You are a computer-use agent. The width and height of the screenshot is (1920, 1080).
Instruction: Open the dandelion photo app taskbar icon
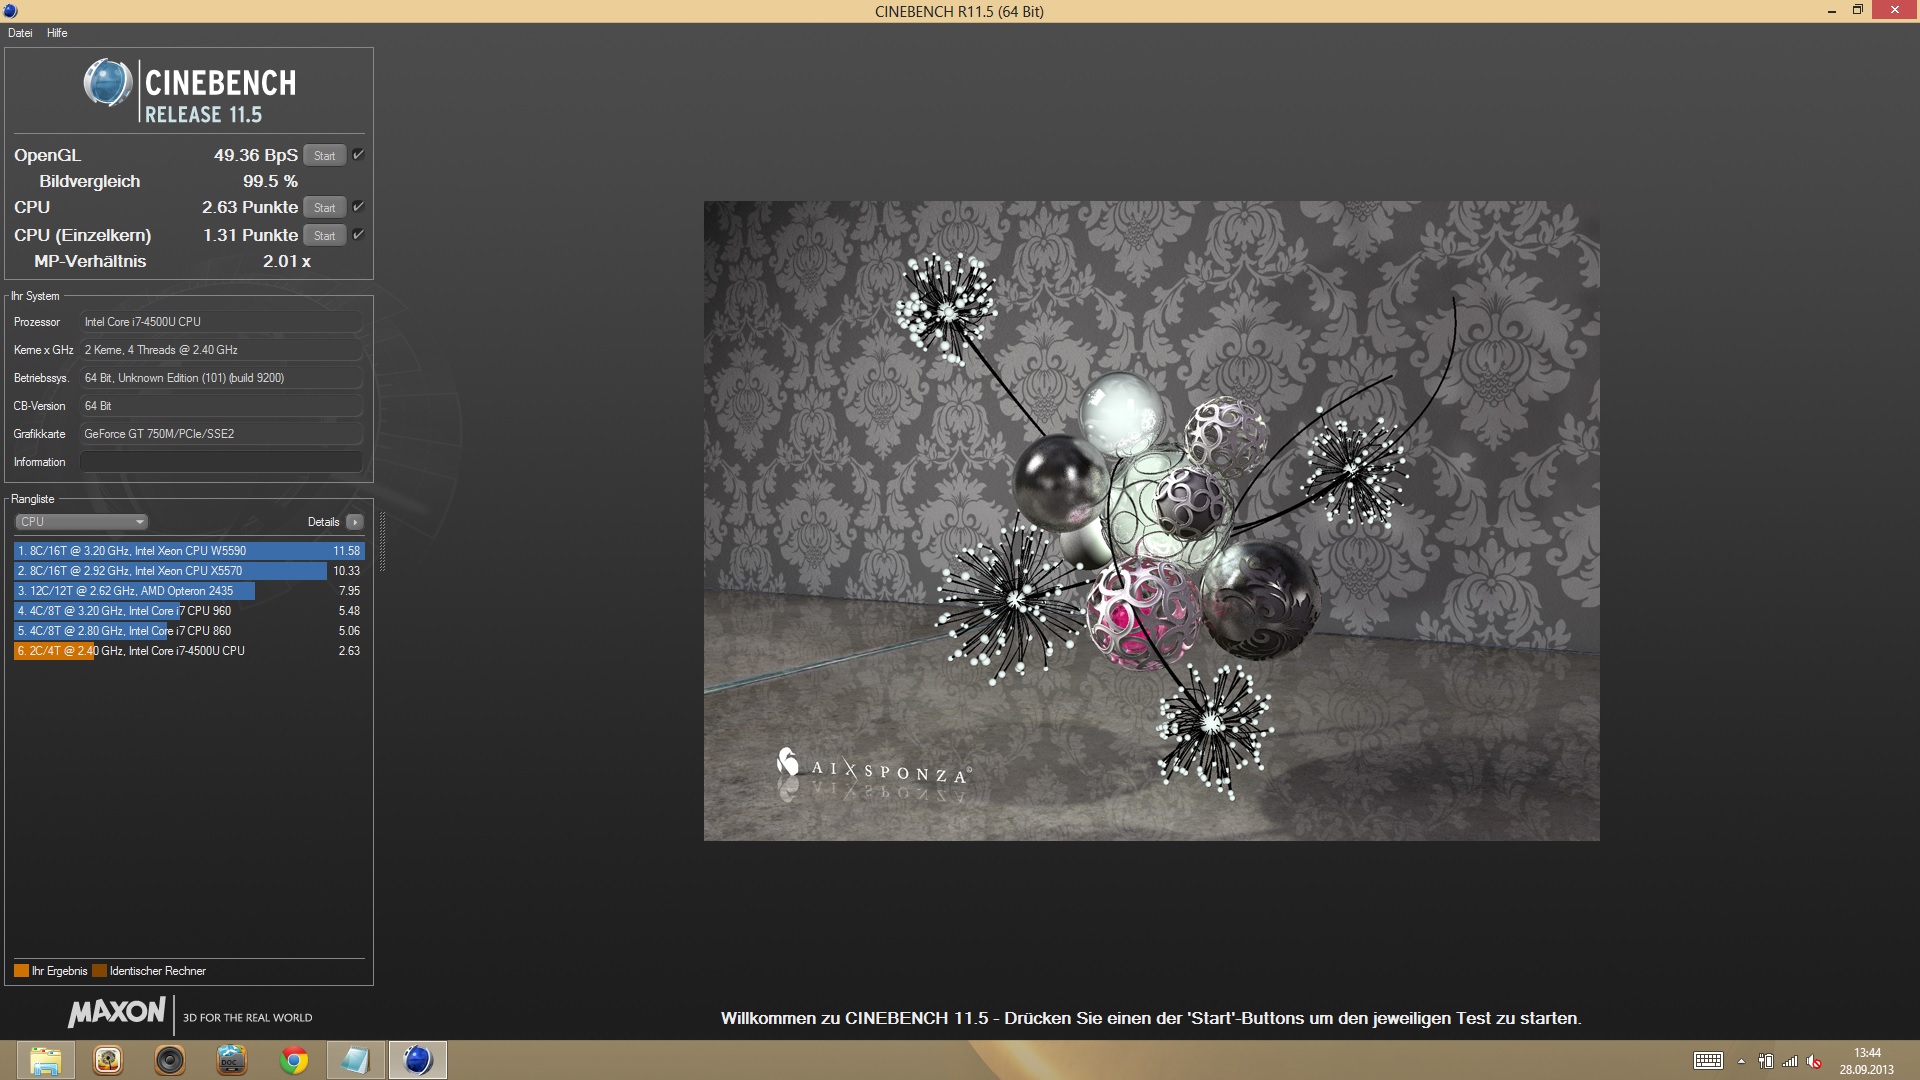[x=108, y=1060]
